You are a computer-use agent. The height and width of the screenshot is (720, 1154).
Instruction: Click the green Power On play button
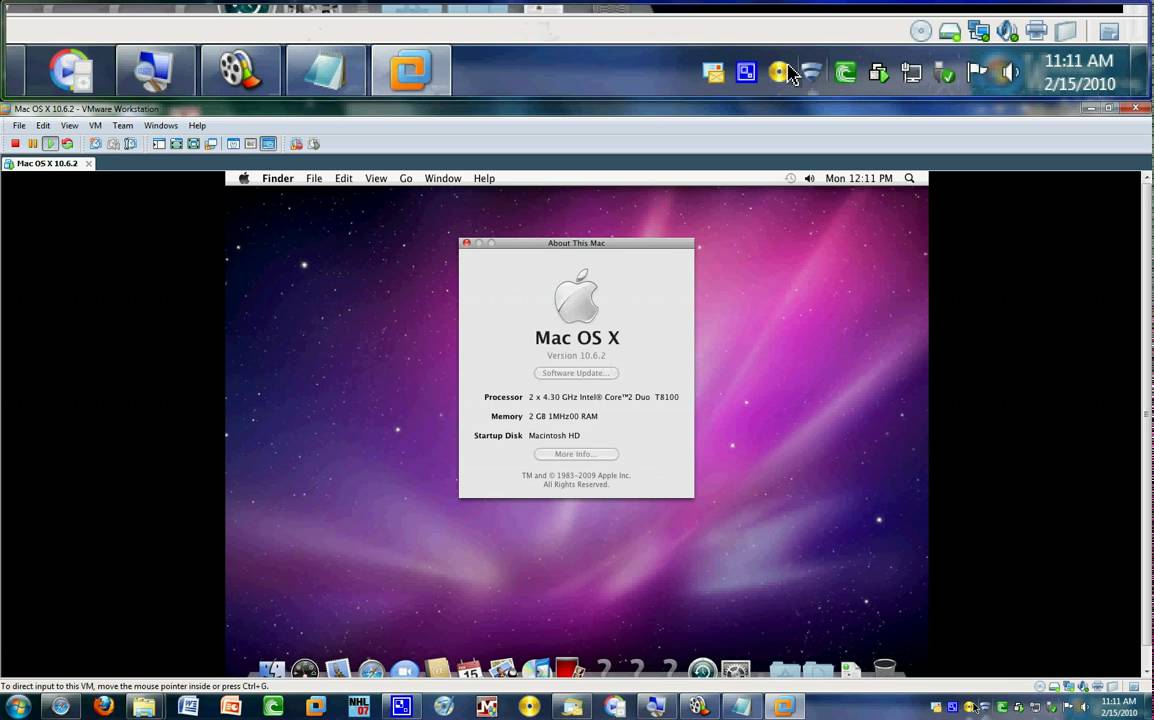coord(49,144)
